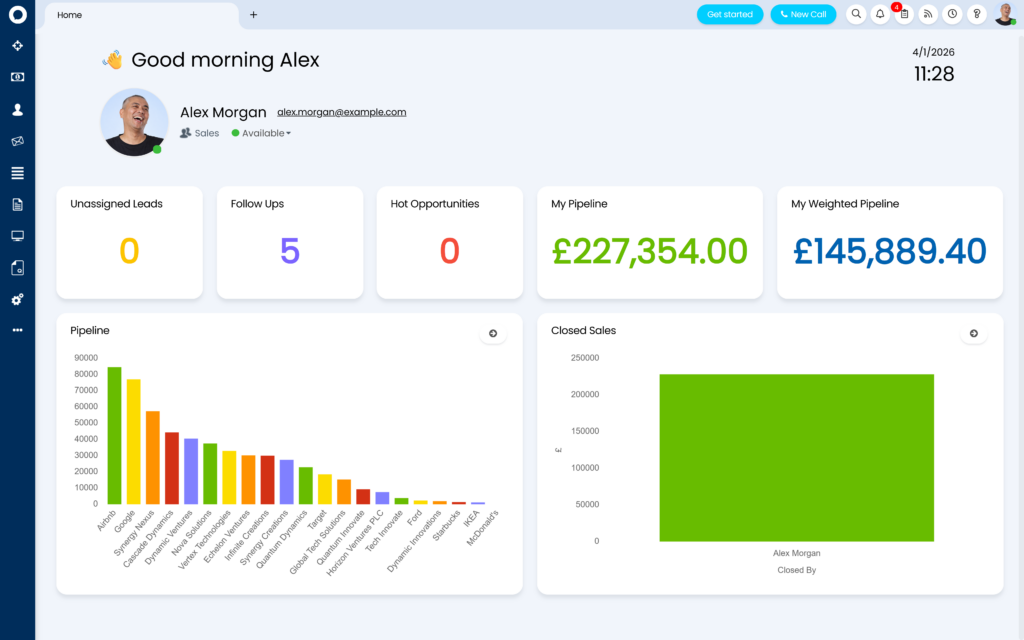
Task: Click the Get started button
Action: 729,15
